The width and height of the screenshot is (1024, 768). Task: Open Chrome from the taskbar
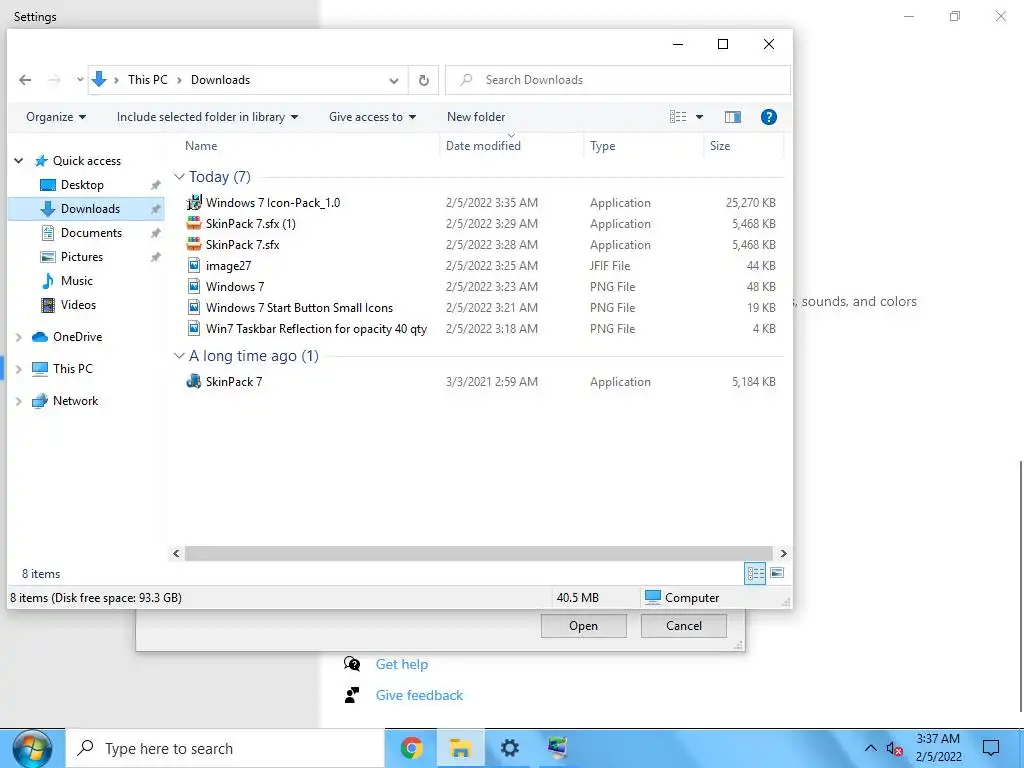411,748
